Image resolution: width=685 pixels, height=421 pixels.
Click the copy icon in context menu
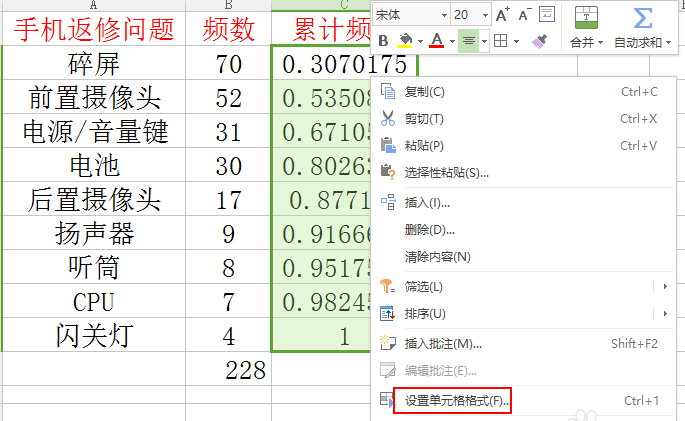pos(387,92)
